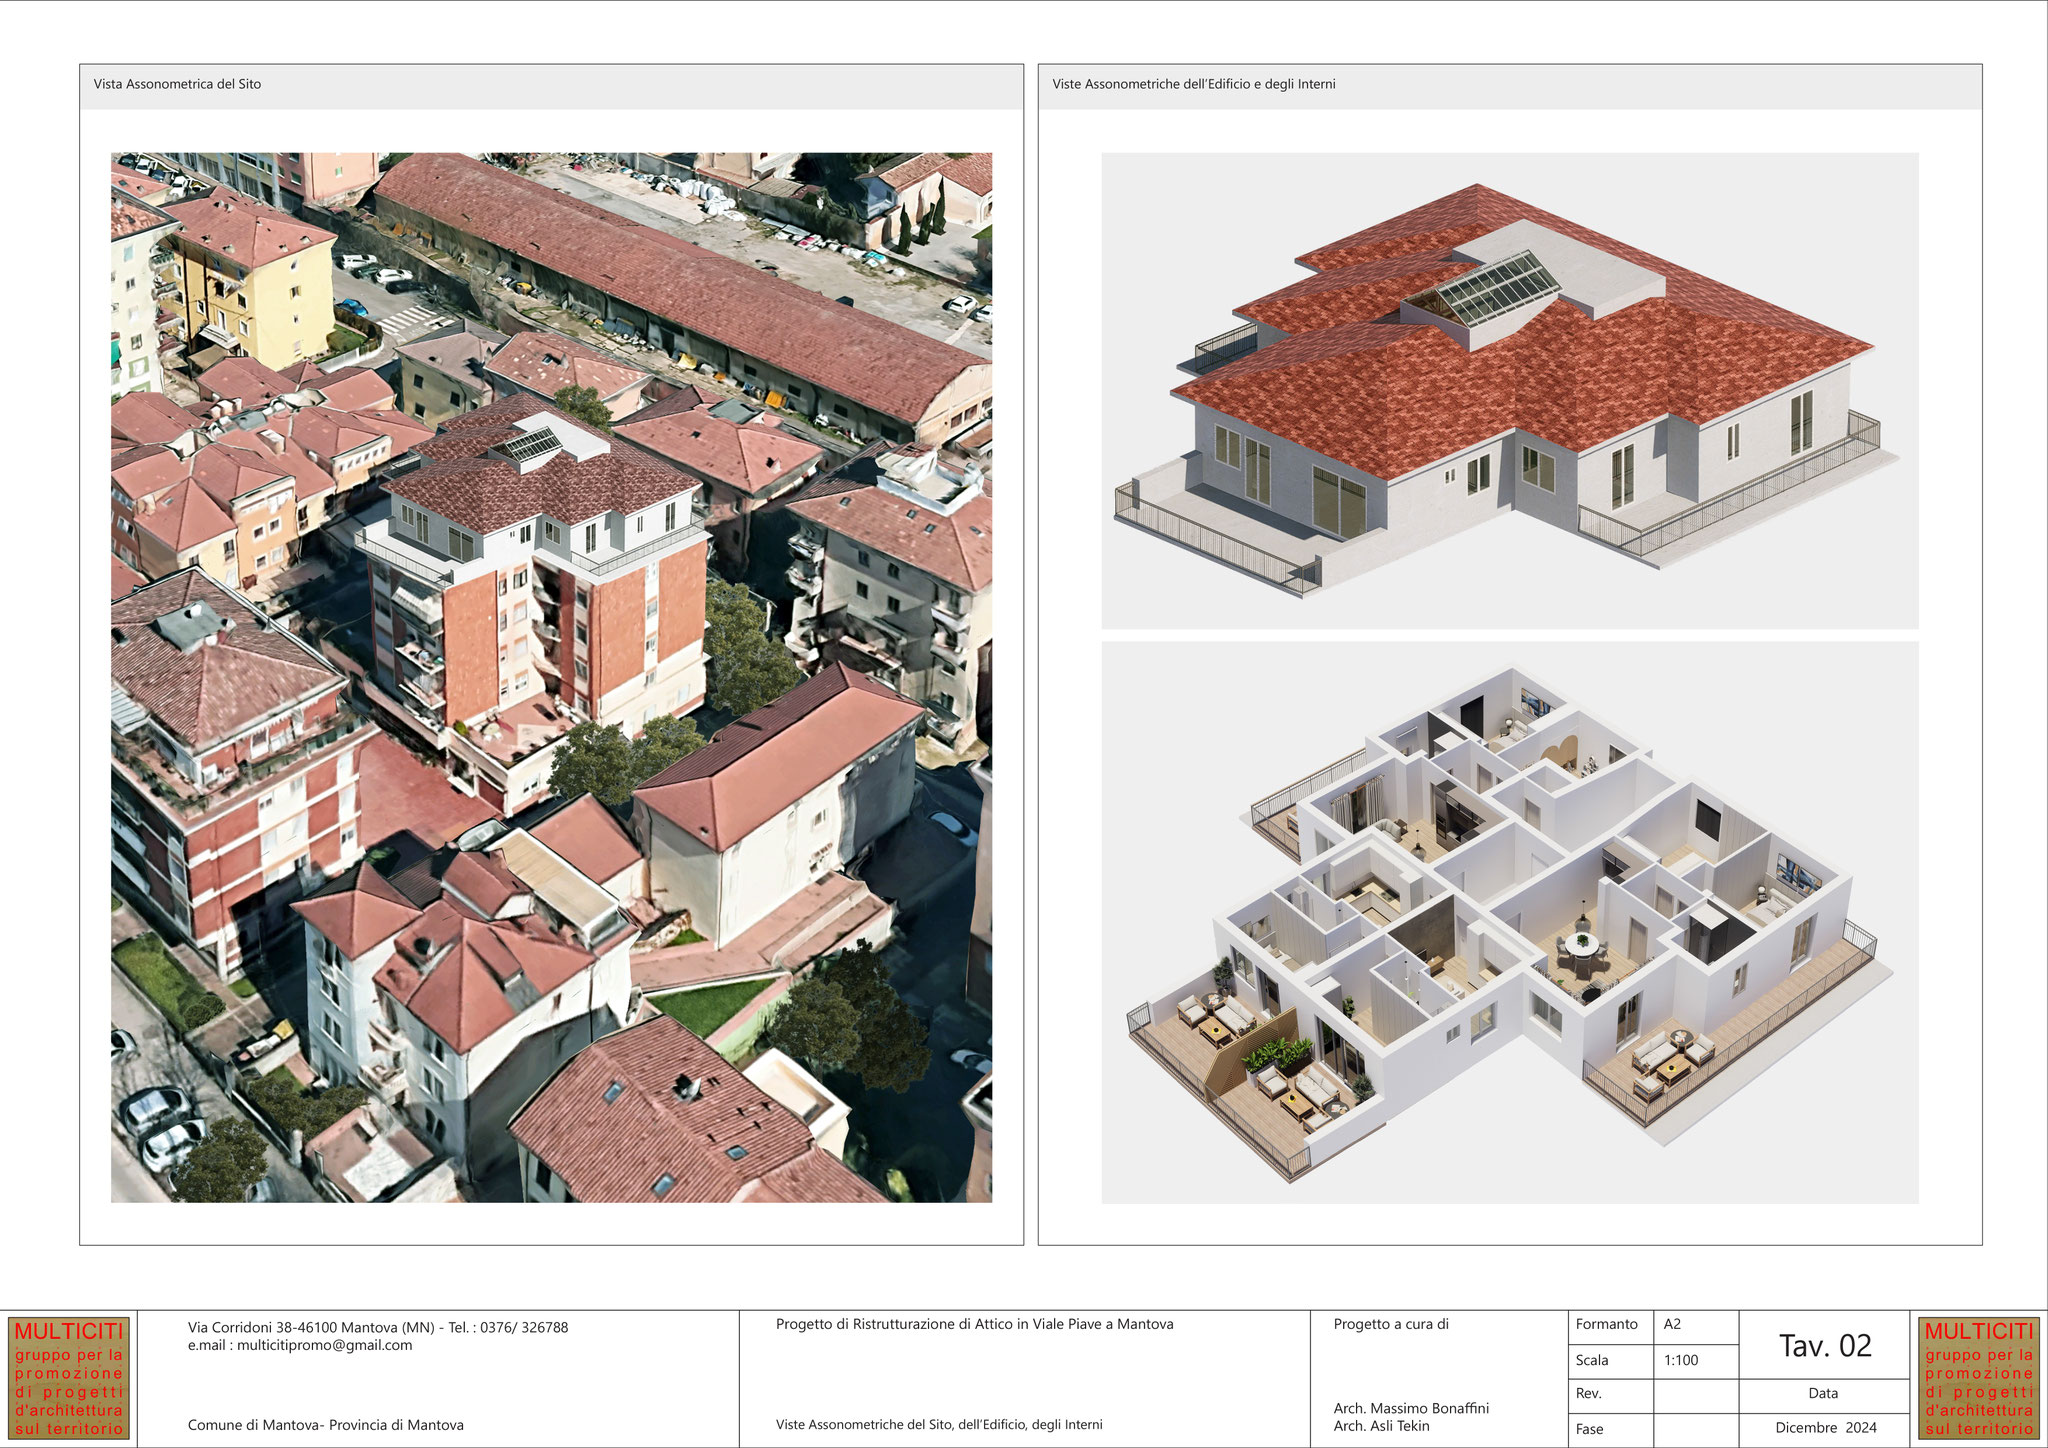Click the MULTICITI logo at bottom right
This screenshot has height=1448, width=2048.
(x=1979, y=1377)
